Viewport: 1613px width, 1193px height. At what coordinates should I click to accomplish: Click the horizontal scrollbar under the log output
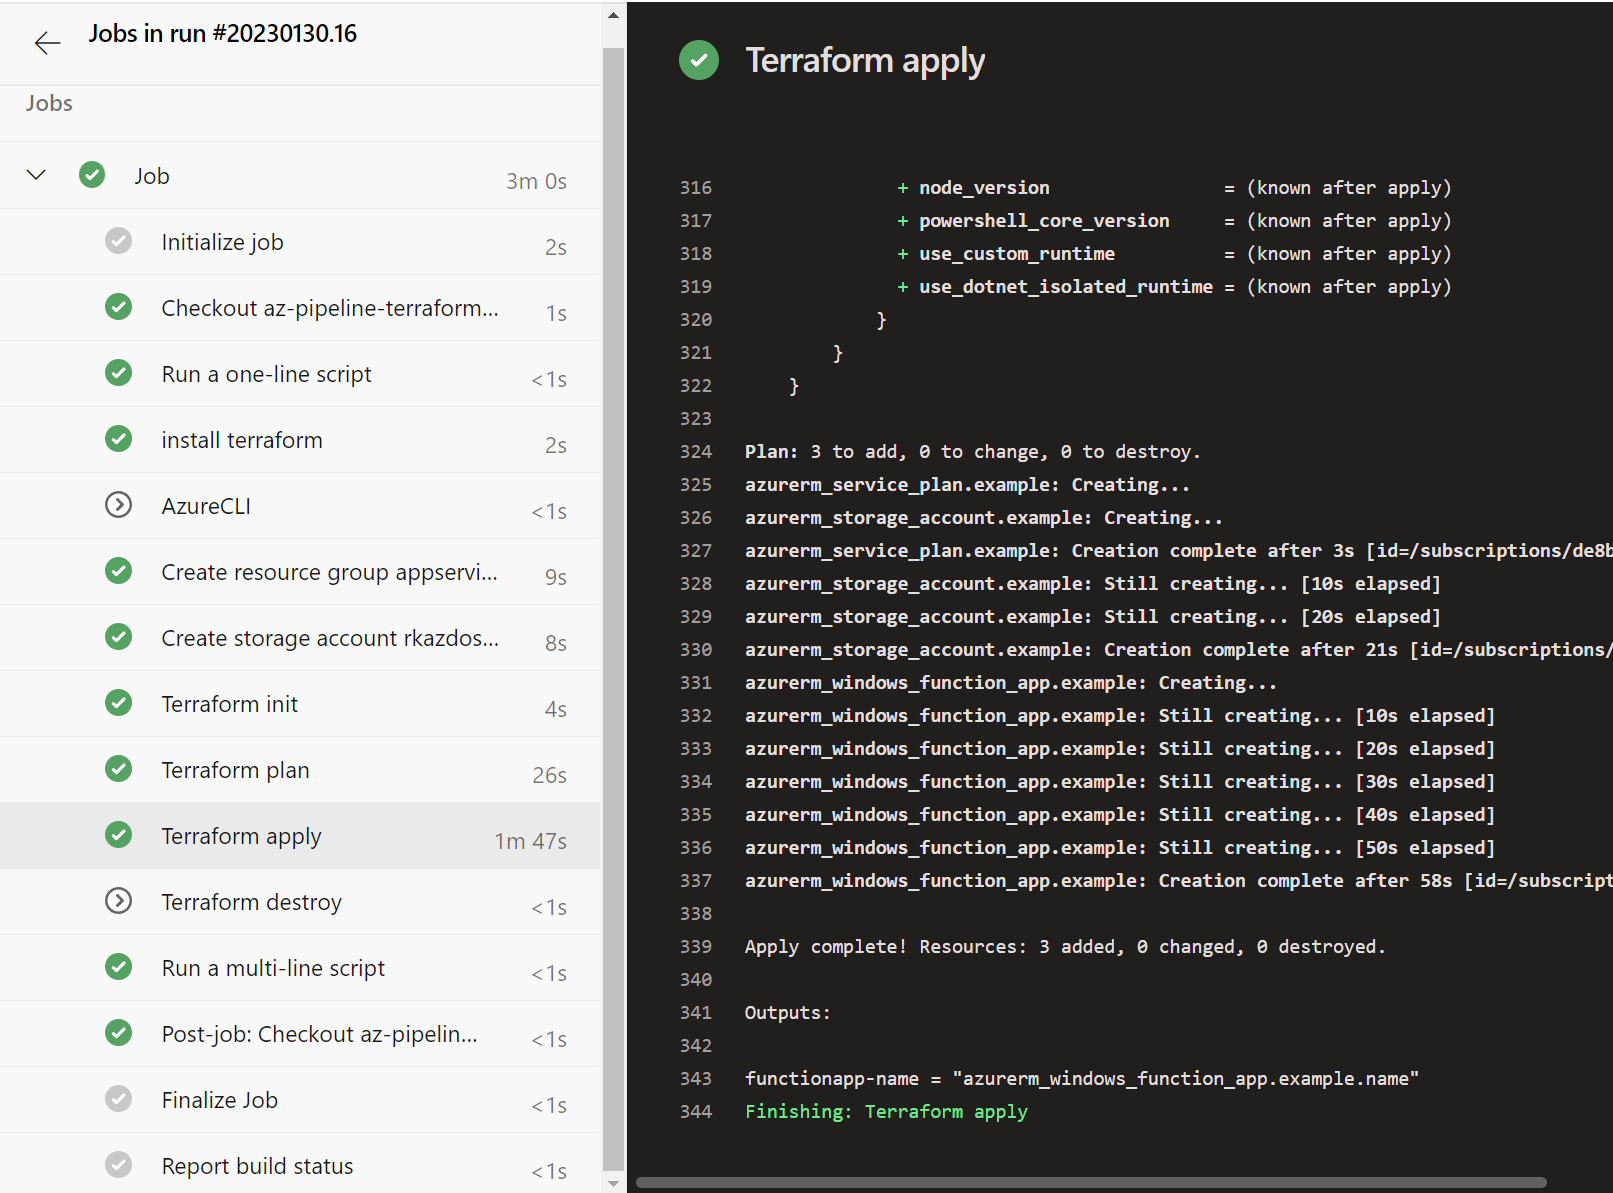(x=1090, y=1182)
